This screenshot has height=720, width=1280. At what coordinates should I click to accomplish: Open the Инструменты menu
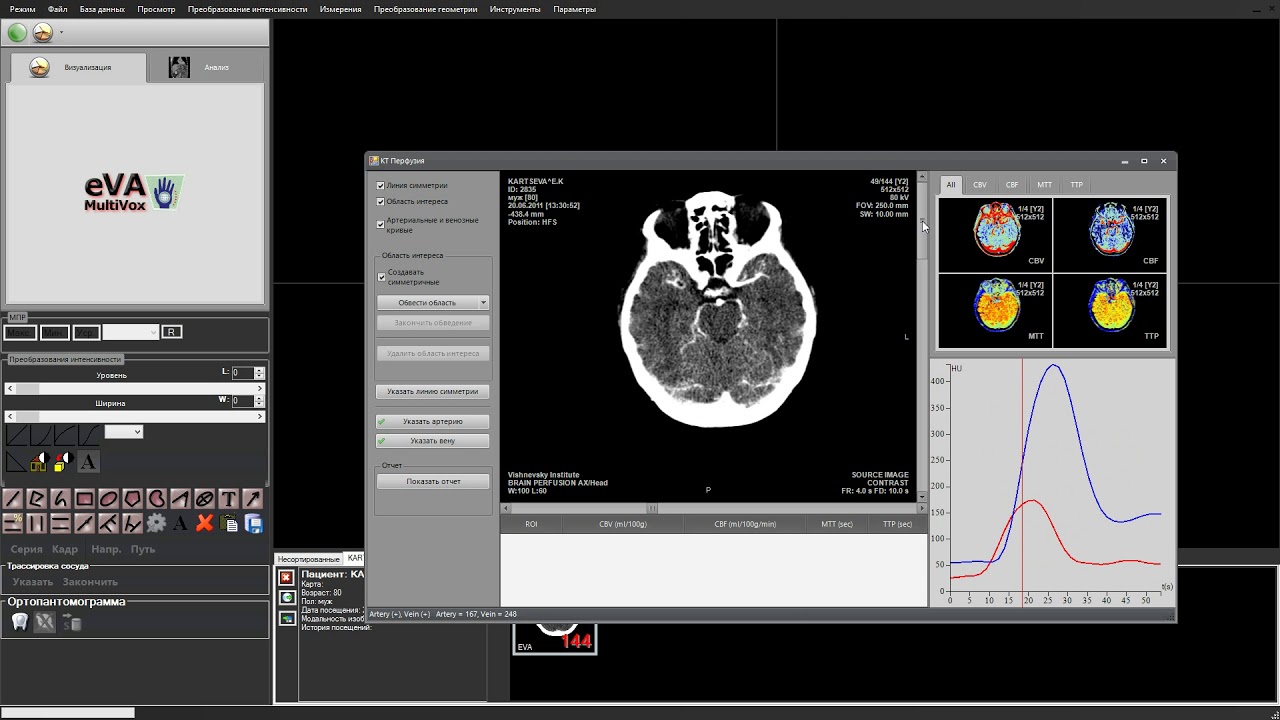(x=515, y=9)
